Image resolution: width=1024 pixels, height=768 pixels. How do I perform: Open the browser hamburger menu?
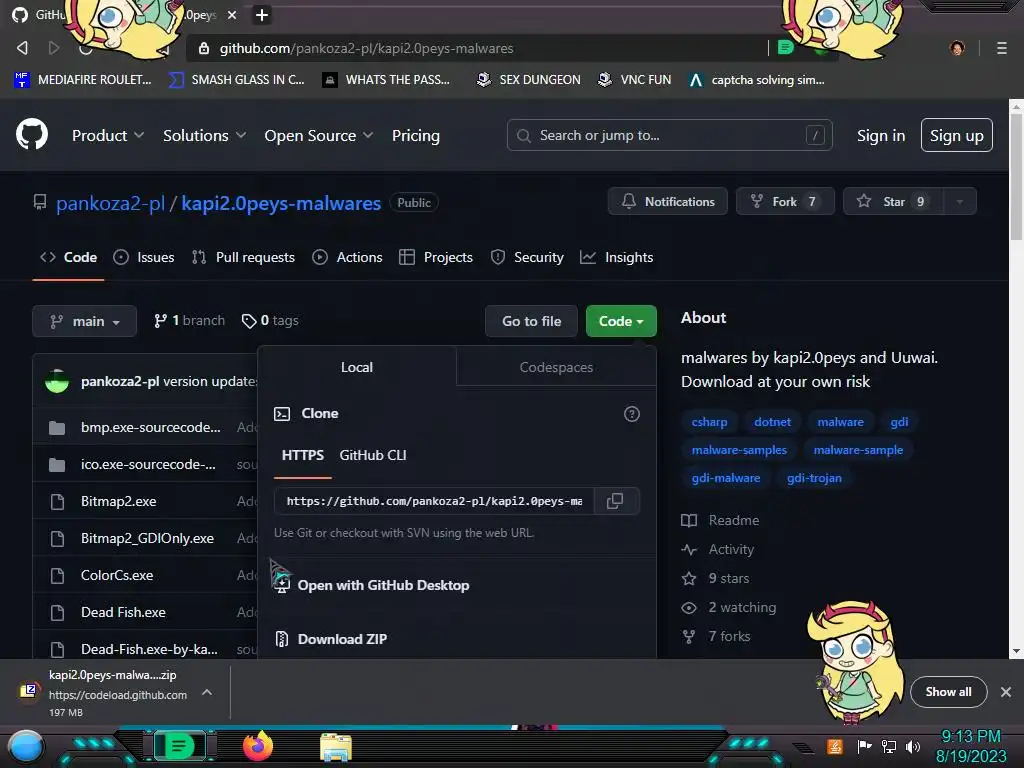pos(1001,48)
